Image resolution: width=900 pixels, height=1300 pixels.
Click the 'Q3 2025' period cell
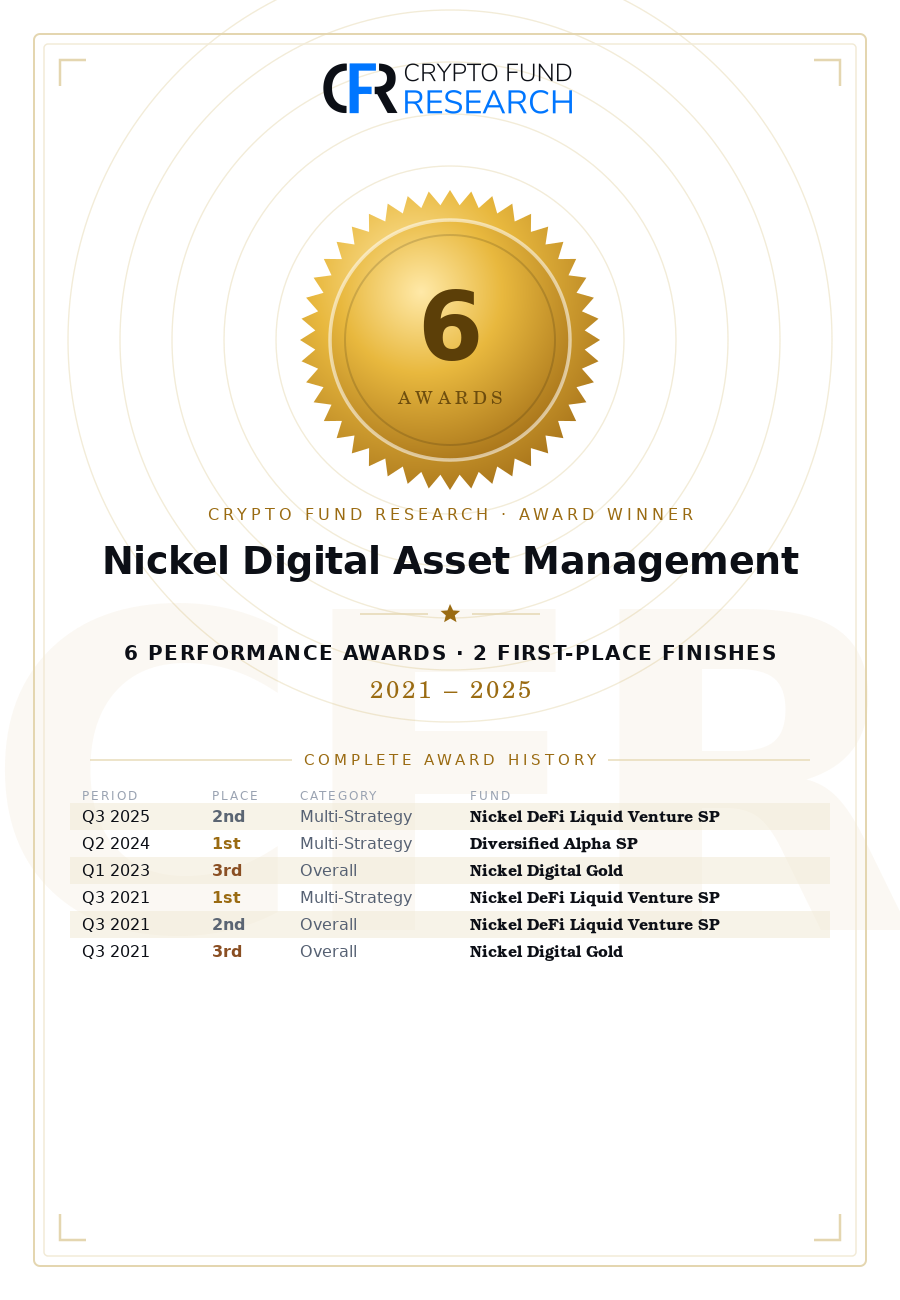[116, 817]
